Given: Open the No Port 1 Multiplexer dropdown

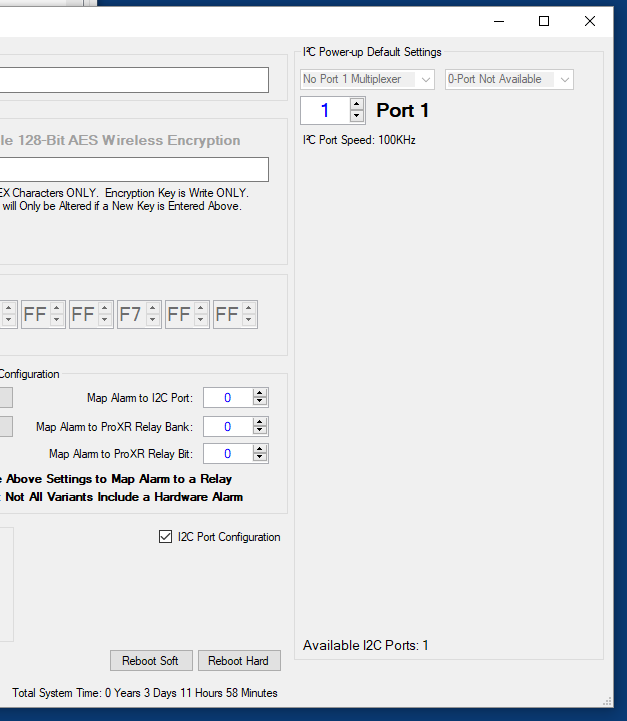Looking at the screenshot, I should 367,79.
